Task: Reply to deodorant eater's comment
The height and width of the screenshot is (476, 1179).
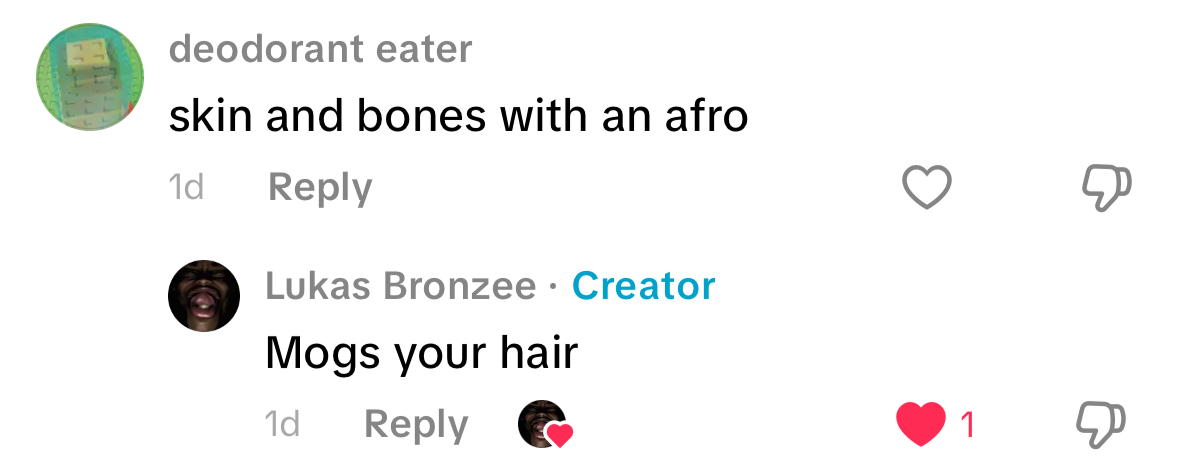Action: [320, 187]
